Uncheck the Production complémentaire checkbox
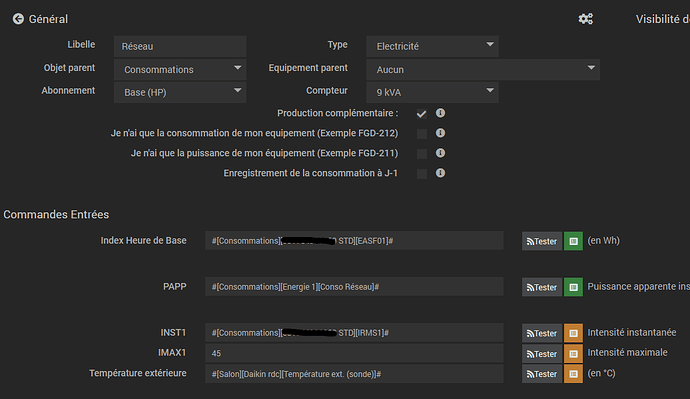Viewport: 690px width, 399px height. click(422, 114)
